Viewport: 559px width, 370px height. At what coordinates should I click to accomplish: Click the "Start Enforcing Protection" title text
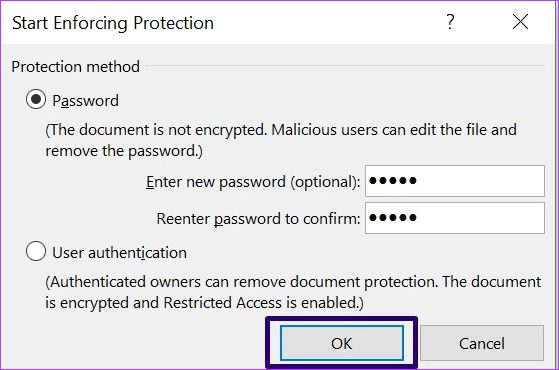[x=113, y=23]
